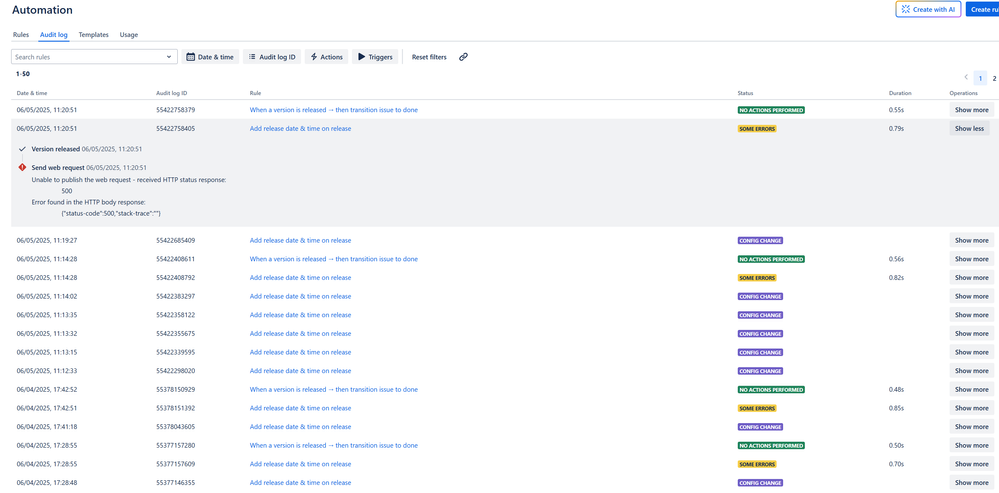The image size is (999, 493).
Task: Open rule link for log 55422298020
Action: (x=300, y=371)
